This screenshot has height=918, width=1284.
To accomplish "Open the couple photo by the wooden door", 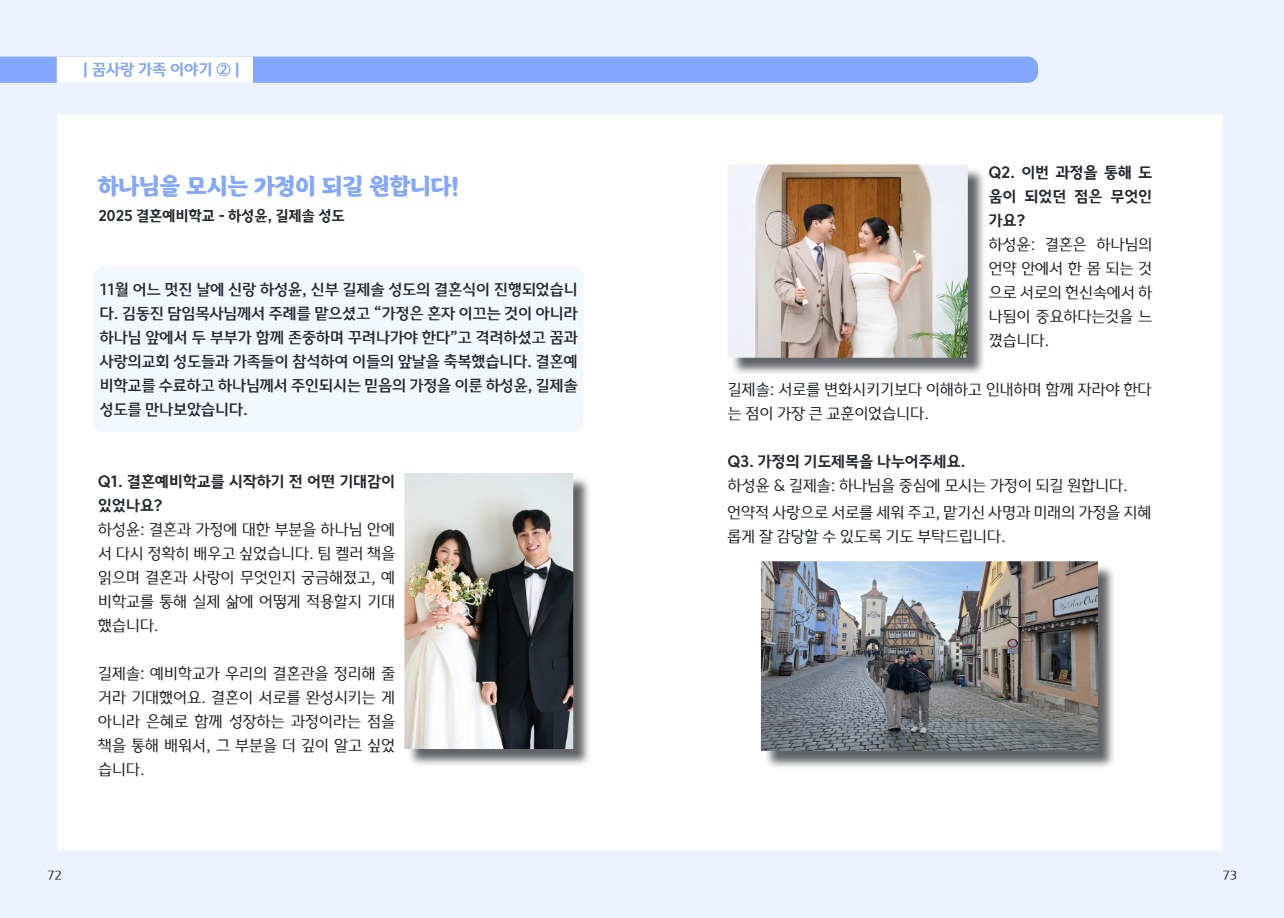I will [847, 261].
